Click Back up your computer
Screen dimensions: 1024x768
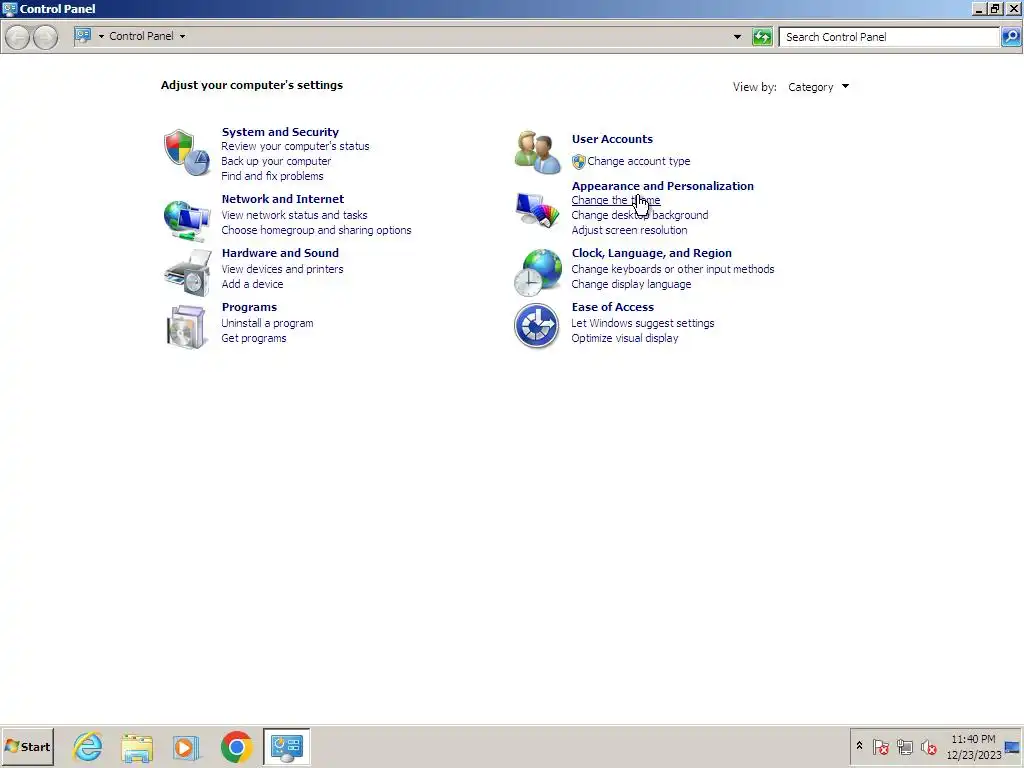[276, 161]
